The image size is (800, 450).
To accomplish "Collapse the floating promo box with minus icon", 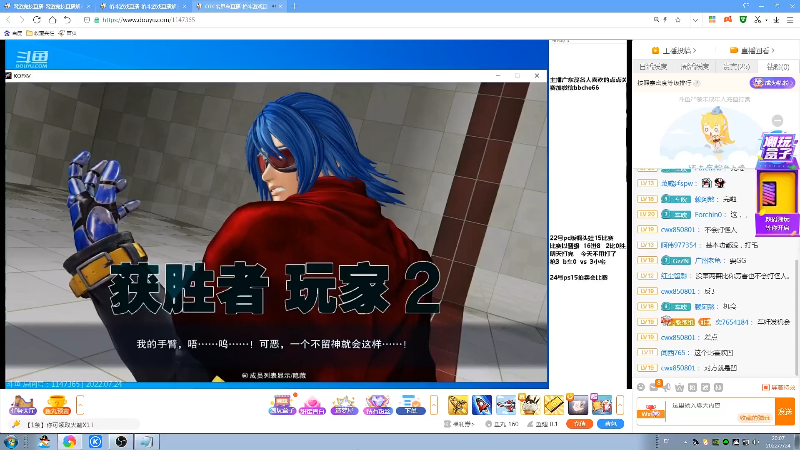I will click(x=777, y=121).
